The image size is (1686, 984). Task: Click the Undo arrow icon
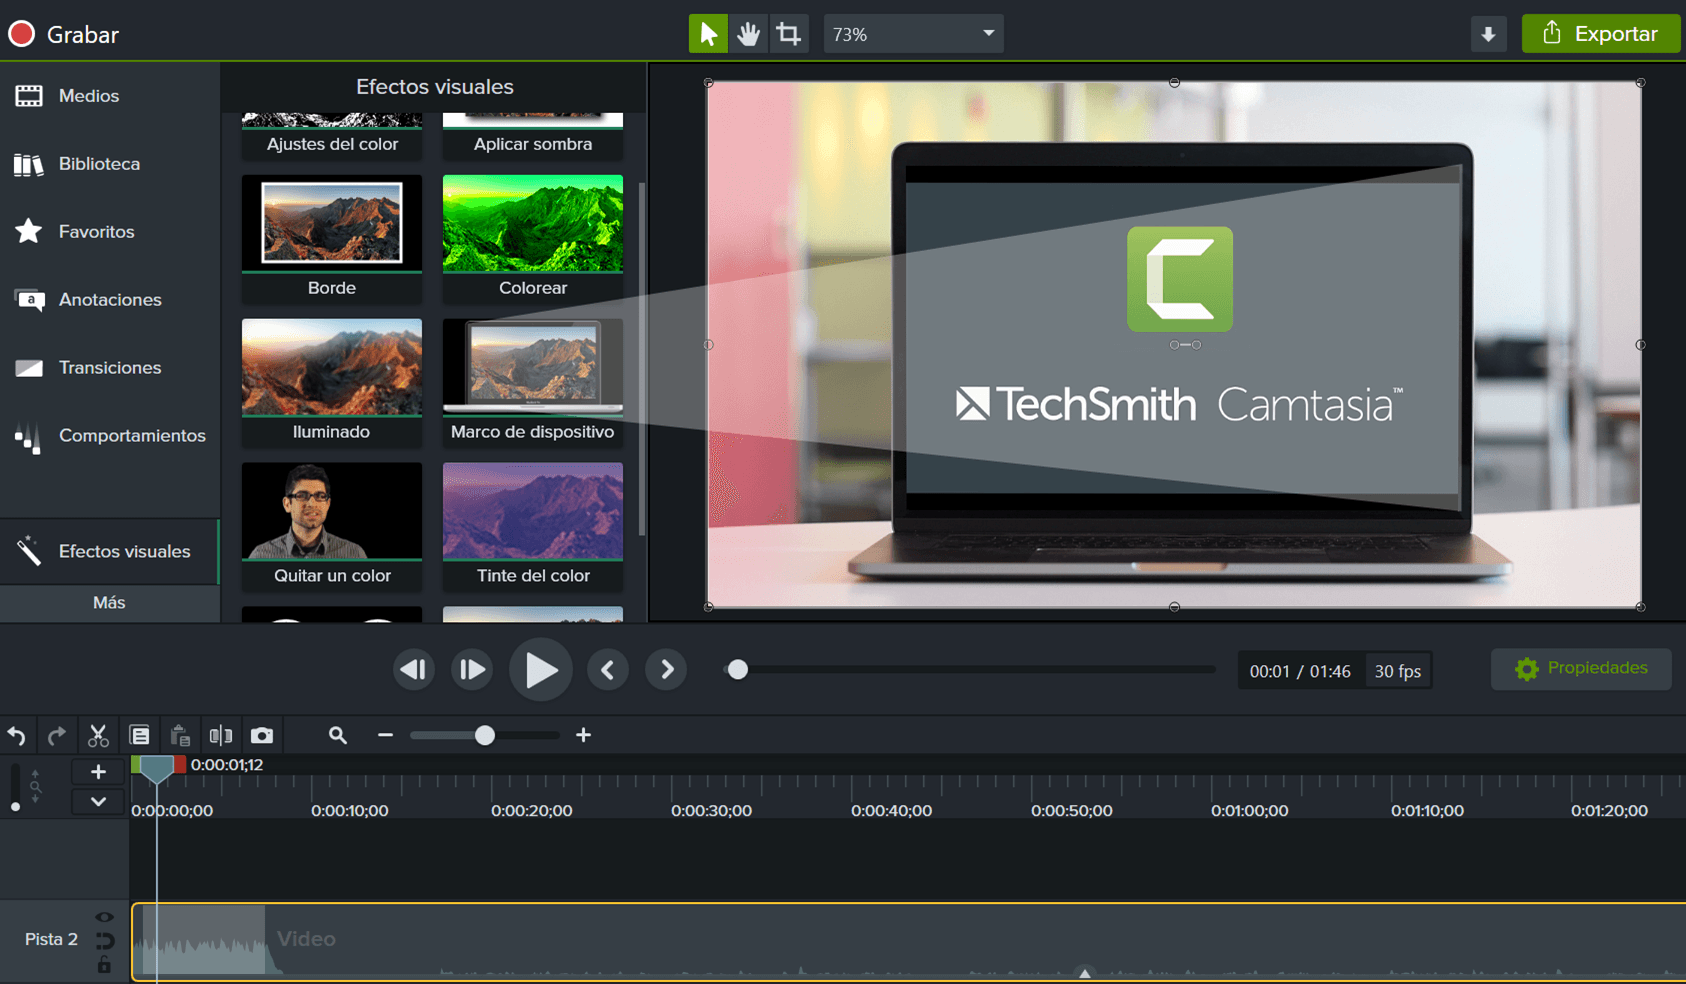(17, 736)
